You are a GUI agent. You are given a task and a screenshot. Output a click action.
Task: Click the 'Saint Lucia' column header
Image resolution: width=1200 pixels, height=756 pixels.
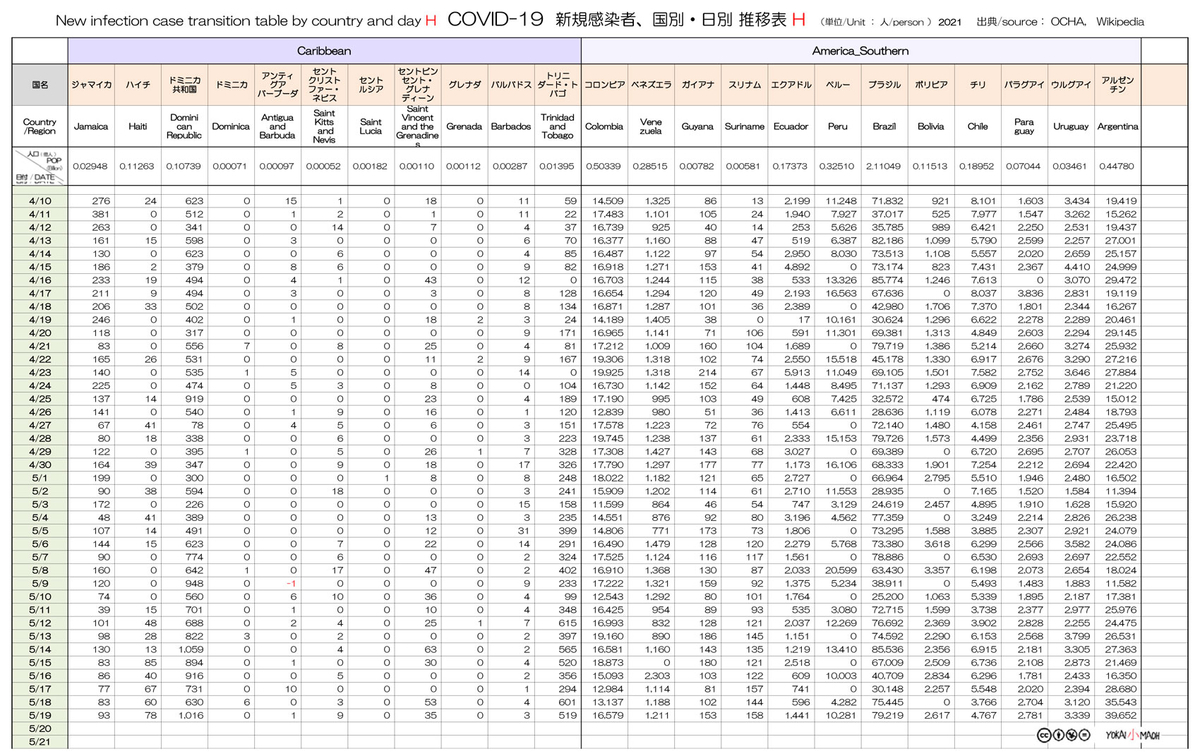click(x=370, y=127)
